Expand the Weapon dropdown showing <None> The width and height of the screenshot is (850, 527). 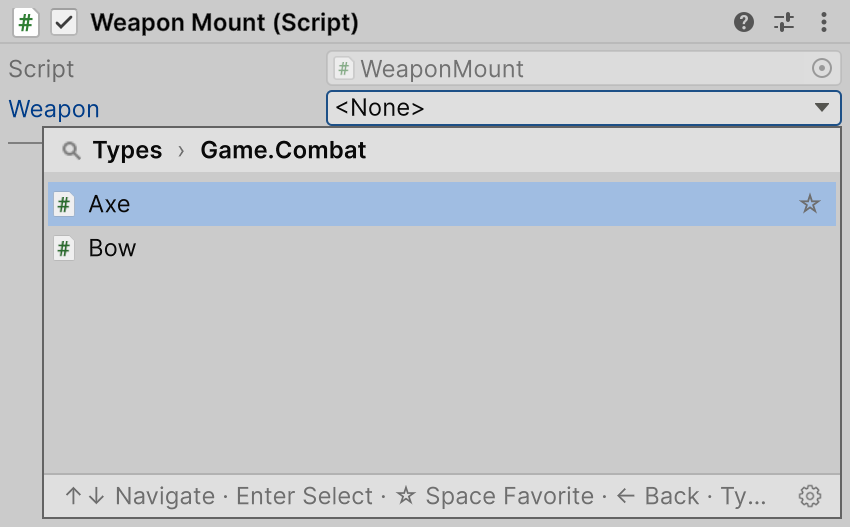coord(584,108)
